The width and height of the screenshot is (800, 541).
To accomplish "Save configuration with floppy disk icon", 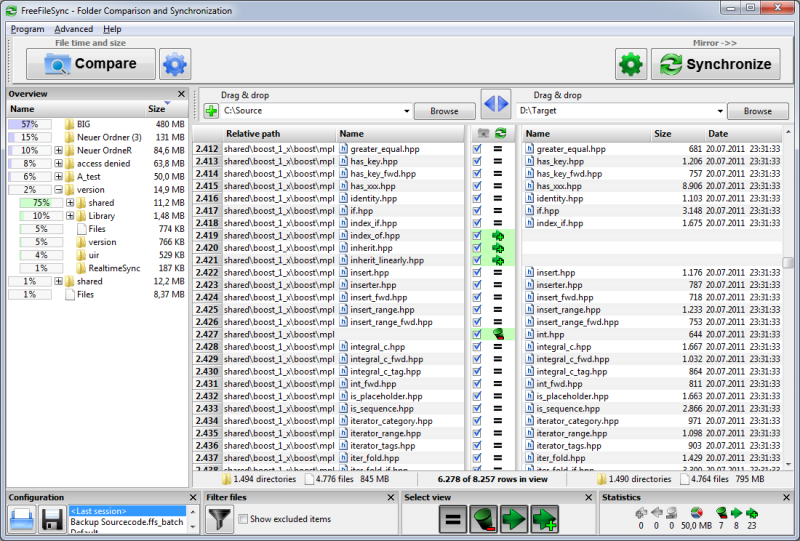I will tap(52, 520).
